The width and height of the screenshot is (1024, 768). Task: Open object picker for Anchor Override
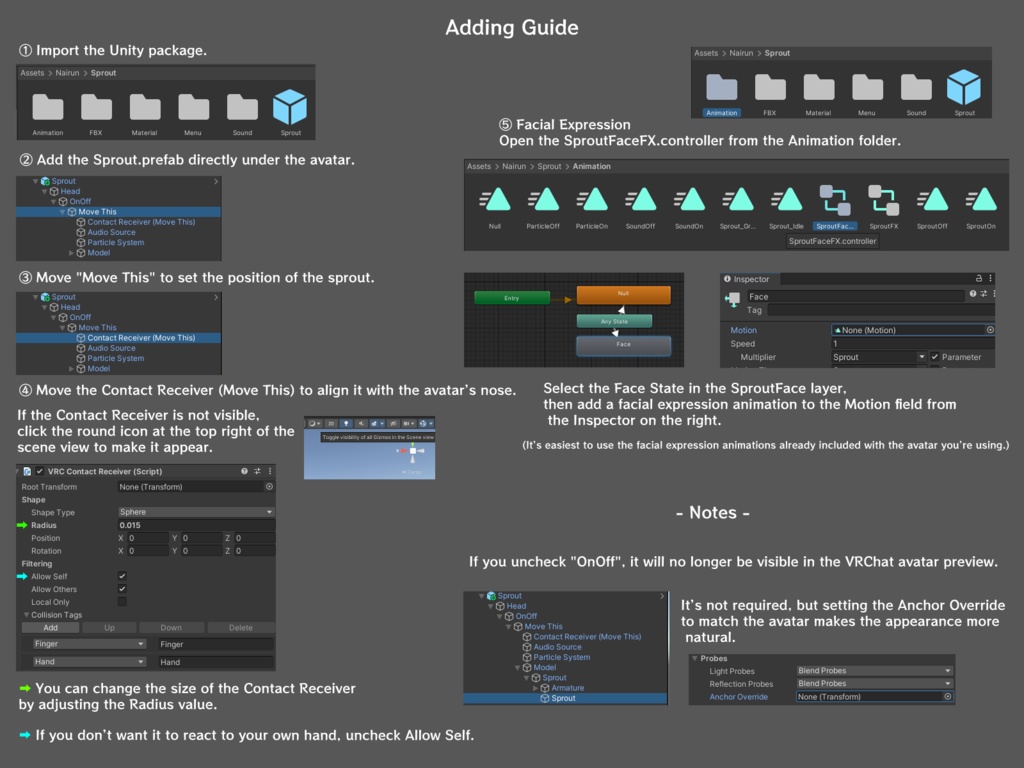pyautogui.click(x=948, y=697)
